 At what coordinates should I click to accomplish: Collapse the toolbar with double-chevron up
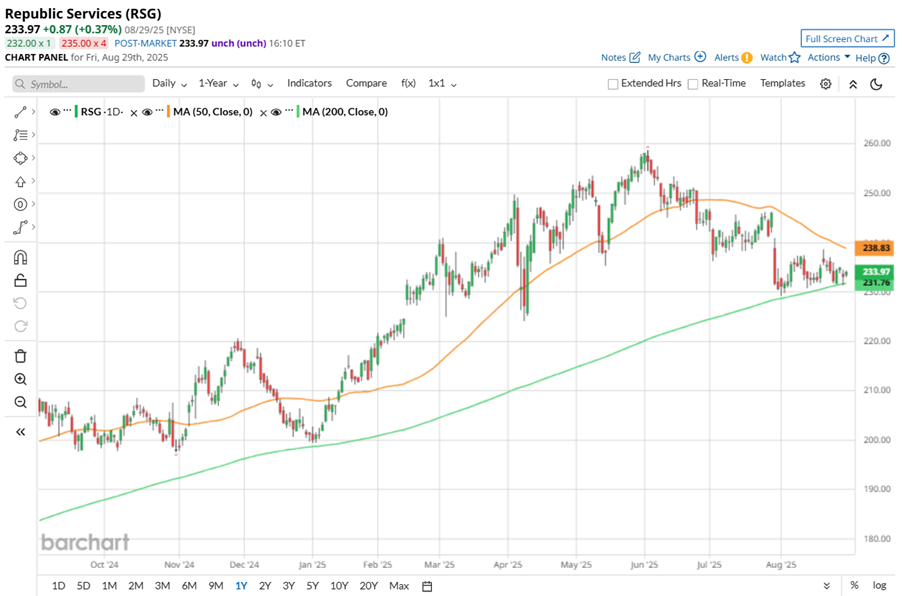click(853, 84)
